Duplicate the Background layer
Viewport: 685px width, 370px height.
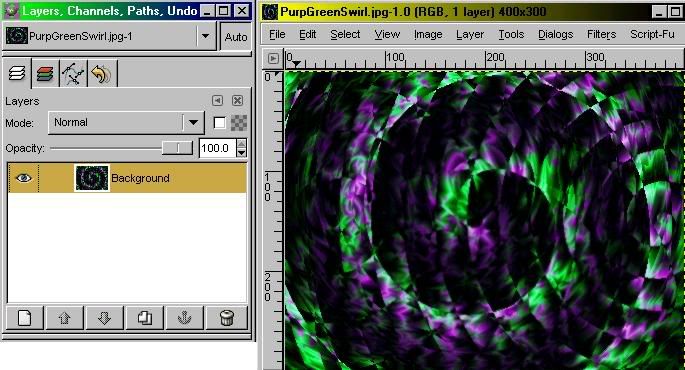(x=145, y=318)
